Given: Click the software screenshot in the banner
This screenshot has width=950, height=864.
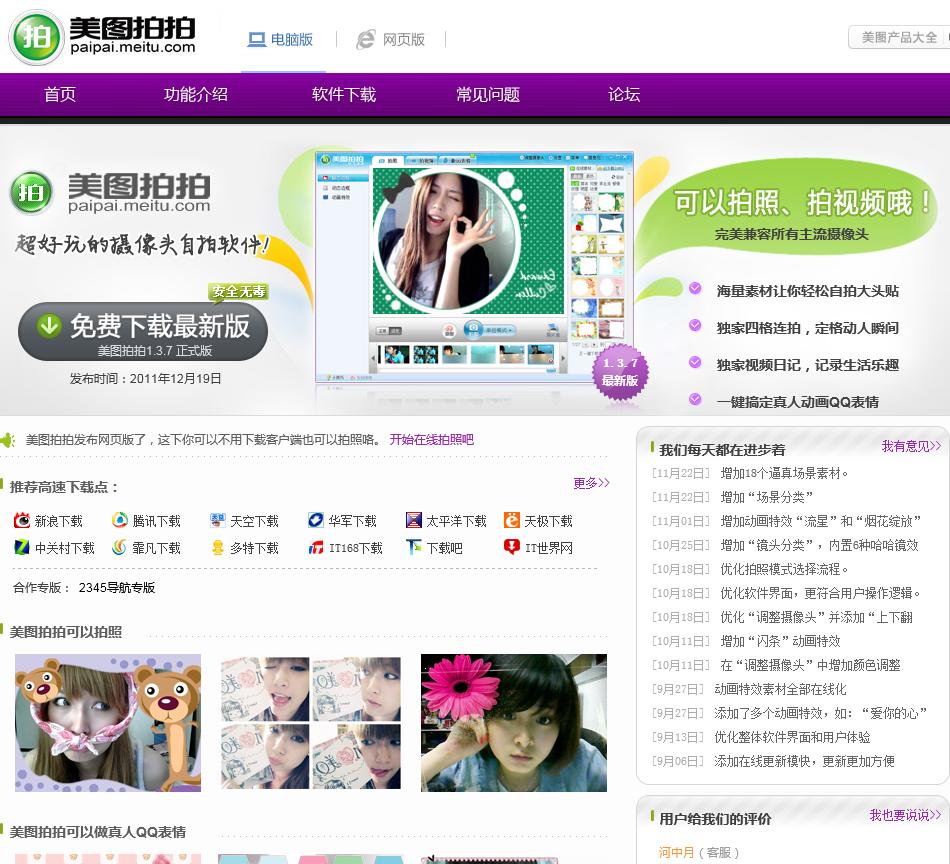Looking at the screenshot, I should (474, 267).
